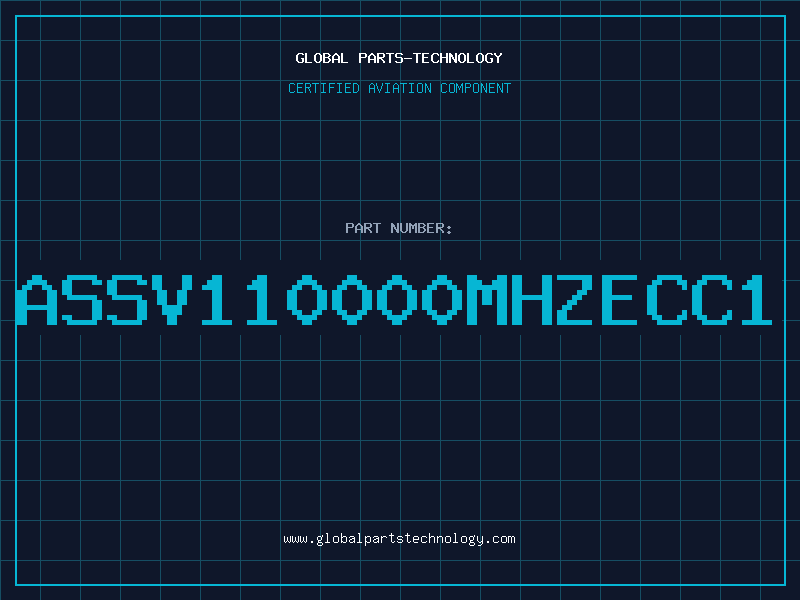The image size is (800, 600).
Task: Open the www.globalpartstechnology.com link
Action: click(399, 539)
